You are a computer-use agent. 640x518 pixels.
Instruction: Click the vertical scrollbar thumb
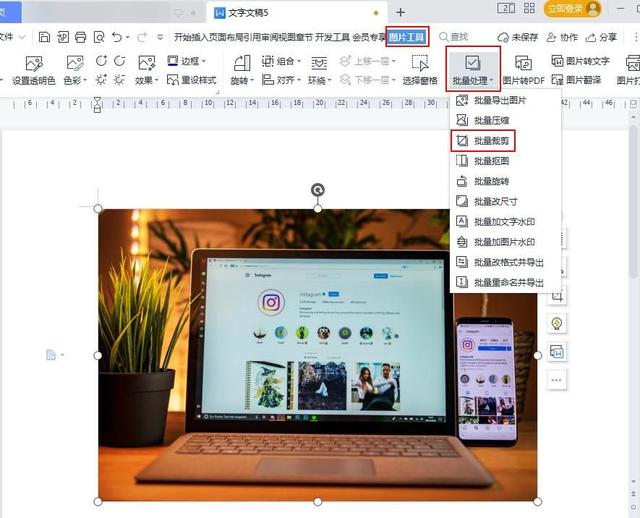coord(633,203)
